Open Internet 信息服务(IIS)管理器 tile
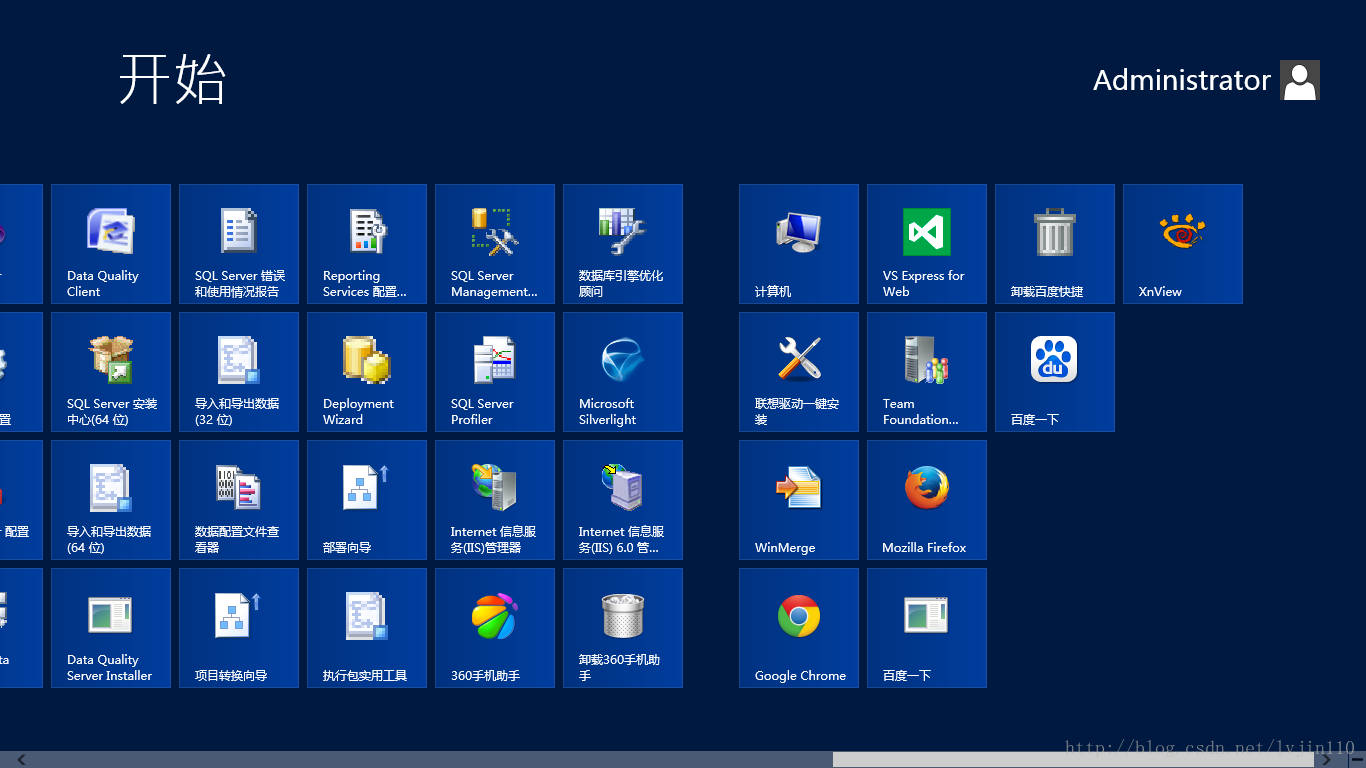Image resolution: width=1366 pixels, height=768 pixels. 495,500
